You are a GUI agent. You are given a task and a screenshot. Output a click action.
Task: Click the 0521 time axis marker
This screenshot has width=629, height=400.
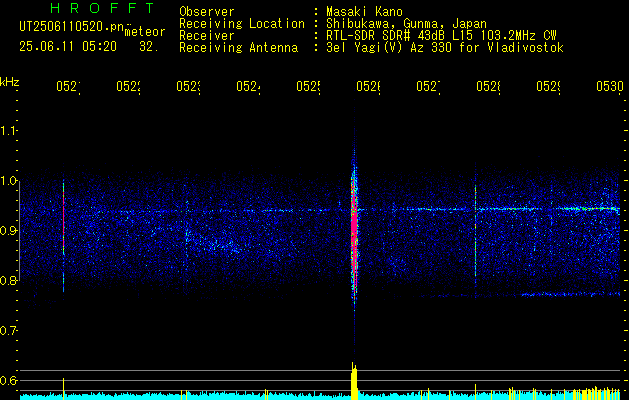pos(68,86)
